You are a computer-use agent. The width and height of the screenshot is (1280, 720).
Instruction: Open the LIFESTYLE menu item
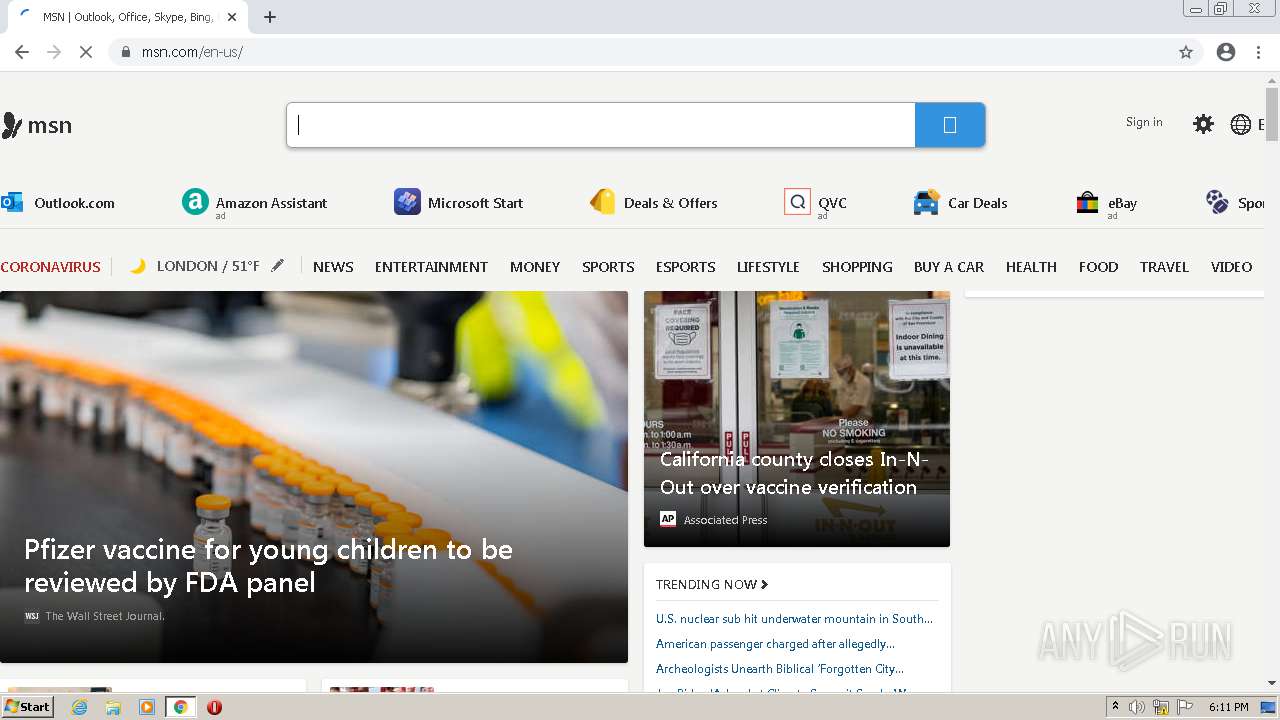pyautogui.click(x=768, y=267)
